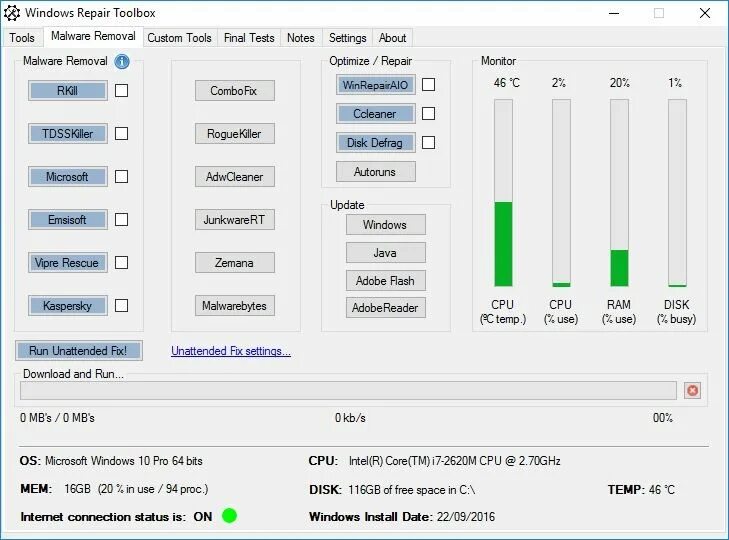Click the Windows Repair Toolbox title icon
Viewport: 729px width, 540px height.
(12, 13)
